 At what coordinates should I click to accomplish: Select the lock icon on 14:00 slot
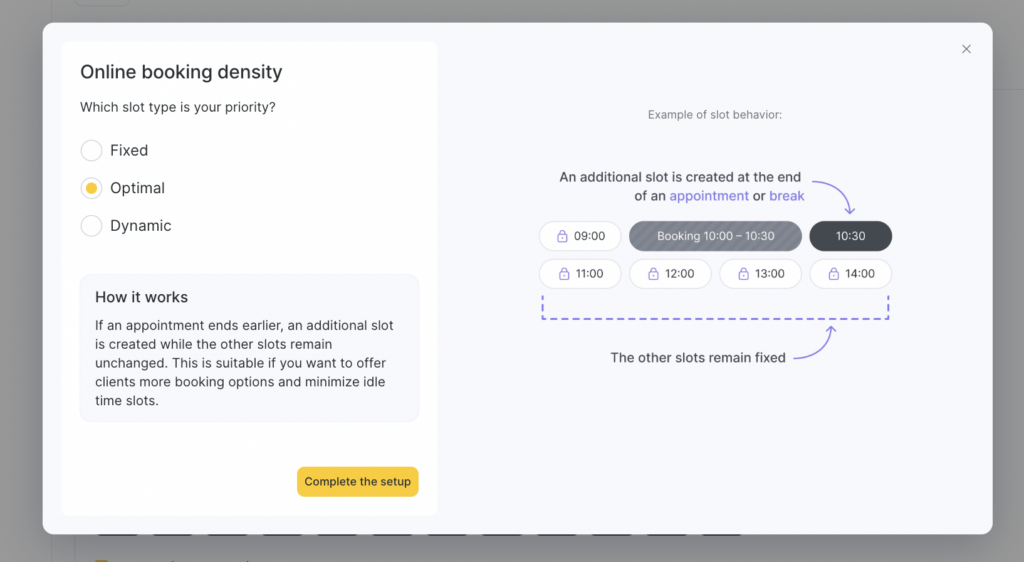tap(833, 274)
